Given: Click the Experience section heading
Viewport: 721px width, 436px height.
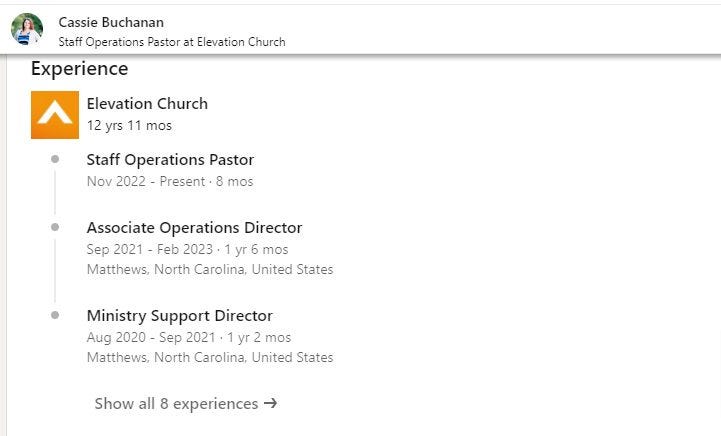Looking at the screenshot, I should (80, 69).
